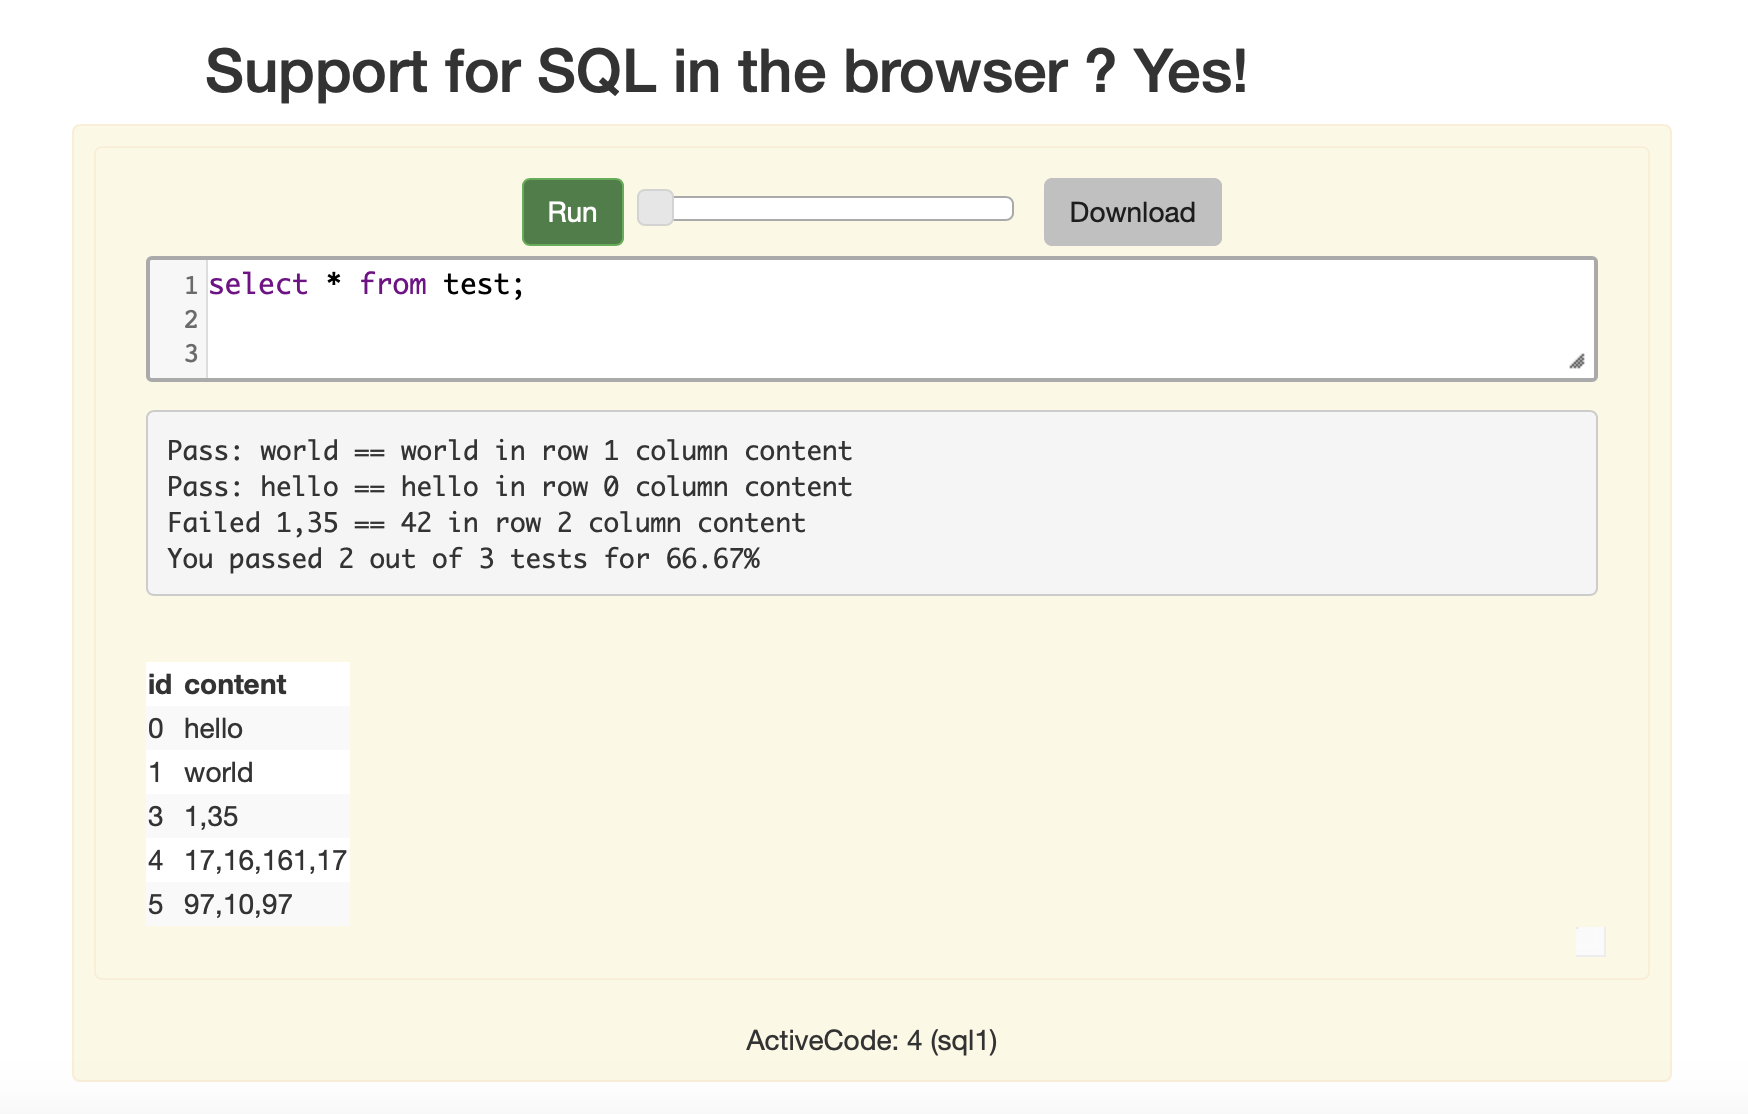This screenshot has width=1748, height=1114.
Task: Click line 1 of the SQL editor
Action: point(900,284)
